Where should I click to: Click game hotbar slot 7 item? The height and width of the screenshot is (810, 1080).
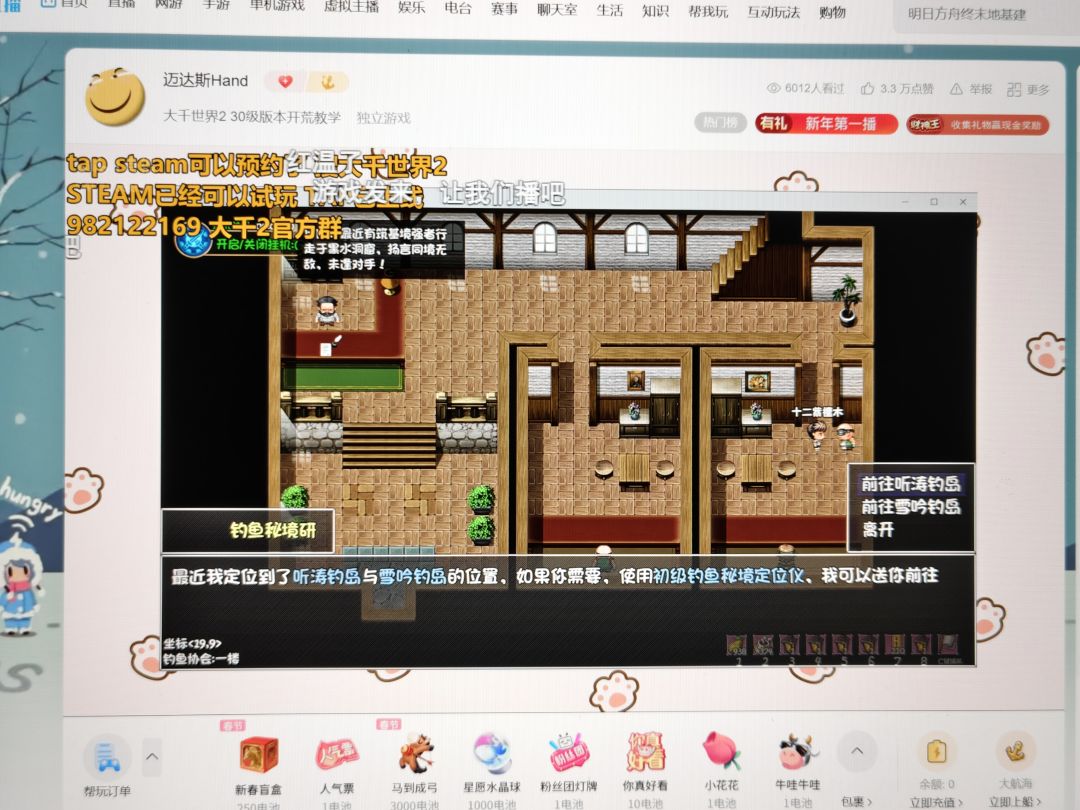(895, 645)
